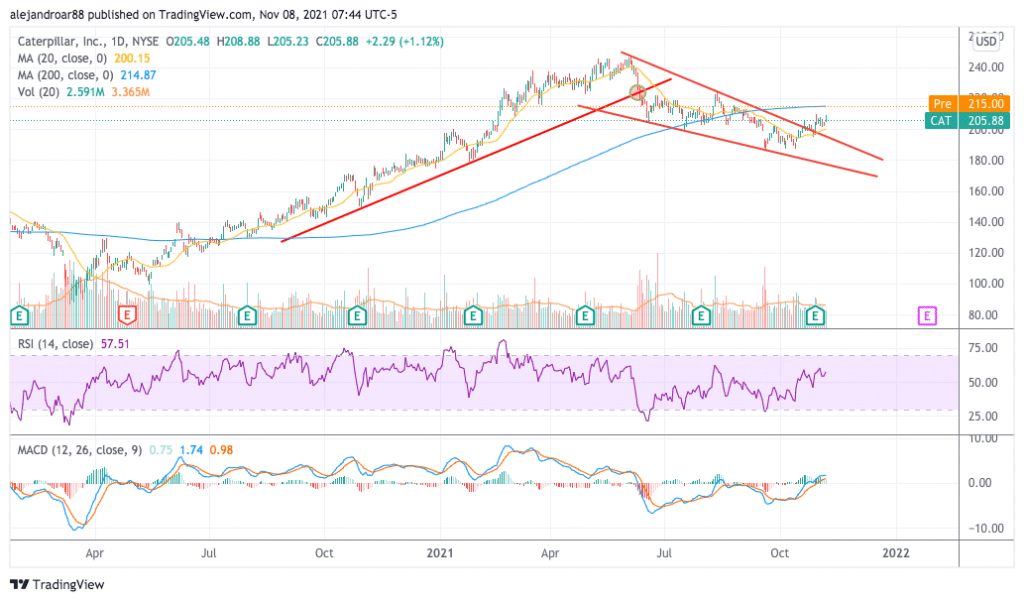
Task: Click the -10.00 MACD axis label
Action: point(985,528)
